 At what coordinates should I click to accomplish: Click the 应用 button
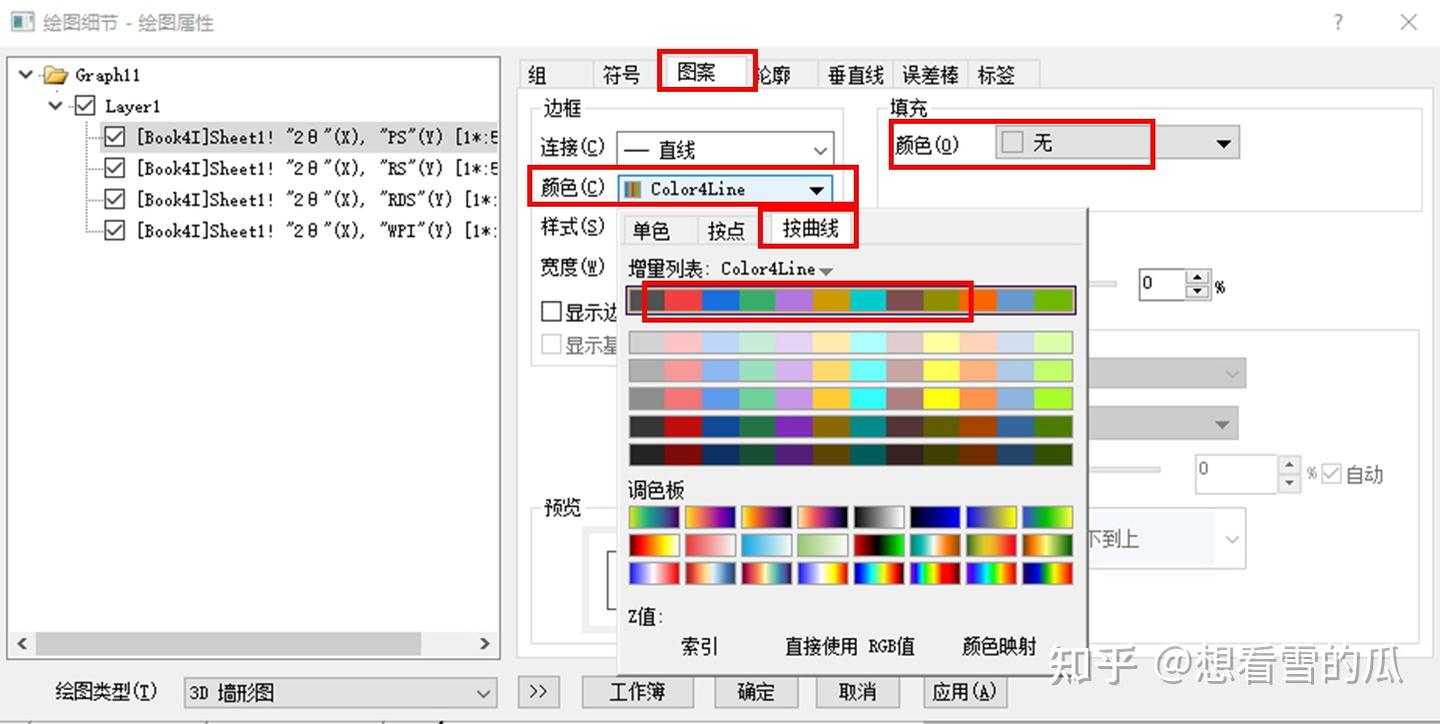pos(963,691)
